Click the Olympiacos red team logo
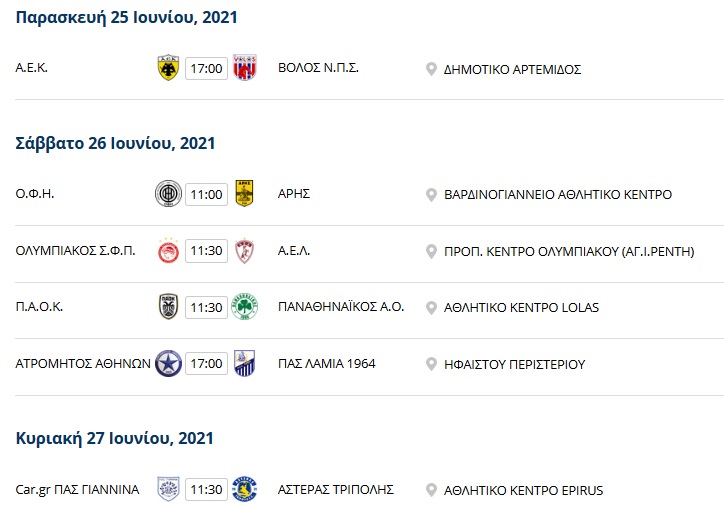Viewport: 724px width, 509px height. 168,251
